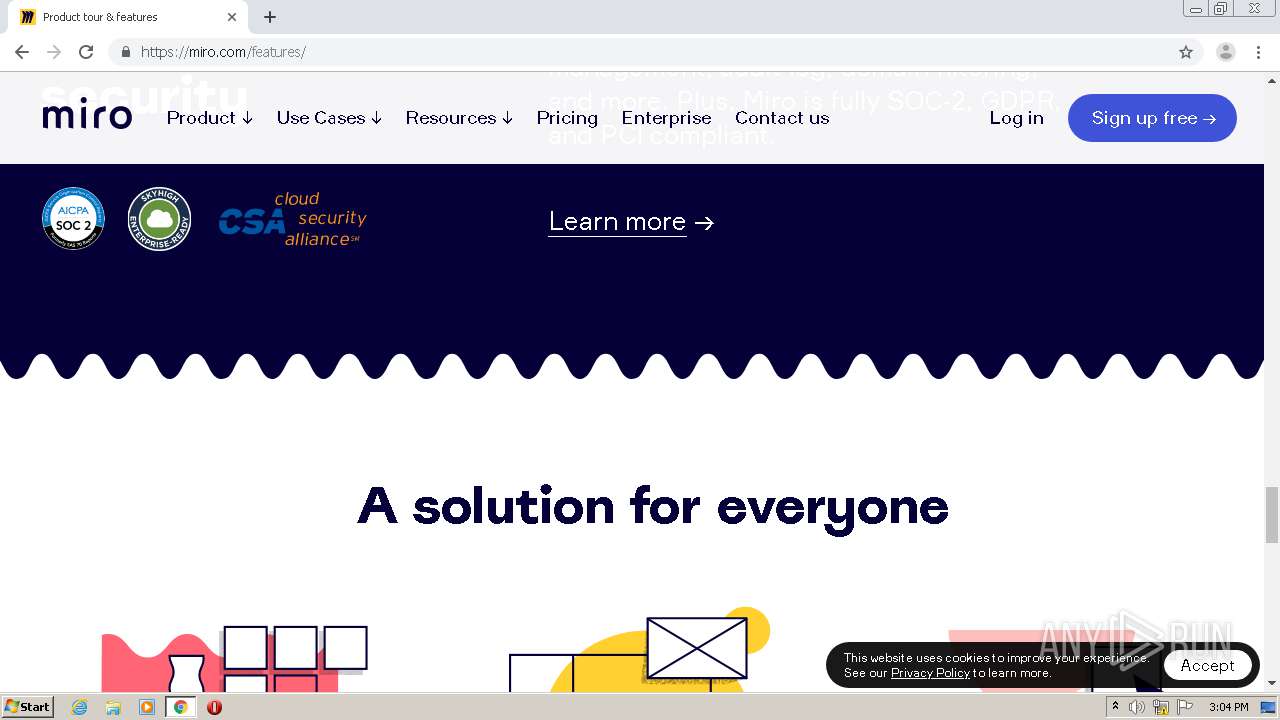Click the Show desktop button
Screen dimensions: 1280x720
(x=1269, y=707)
